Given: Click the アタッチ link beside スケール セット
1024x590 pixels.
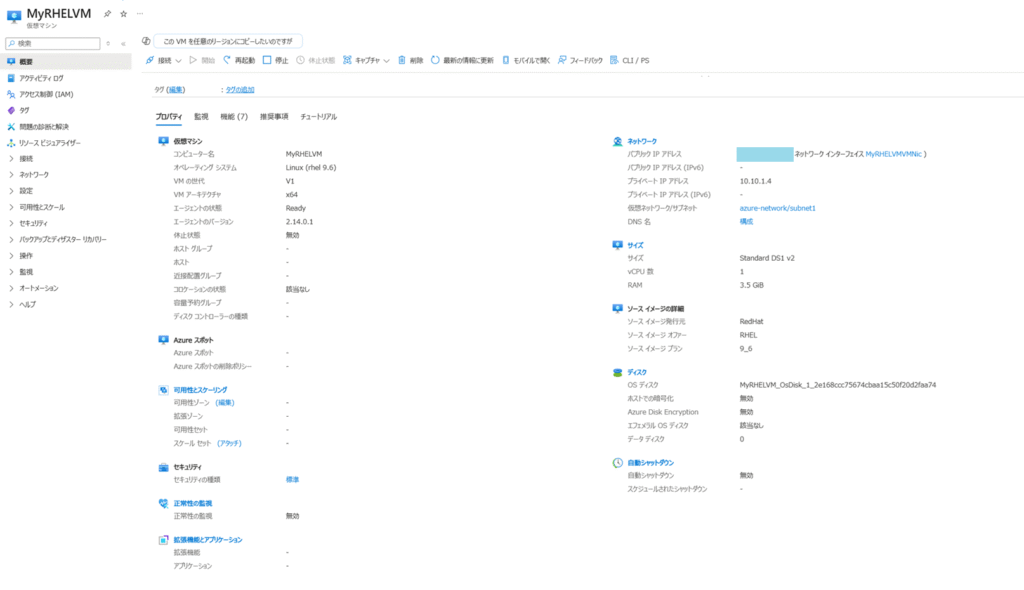Looking at the screenshot, I should point(229,444).
